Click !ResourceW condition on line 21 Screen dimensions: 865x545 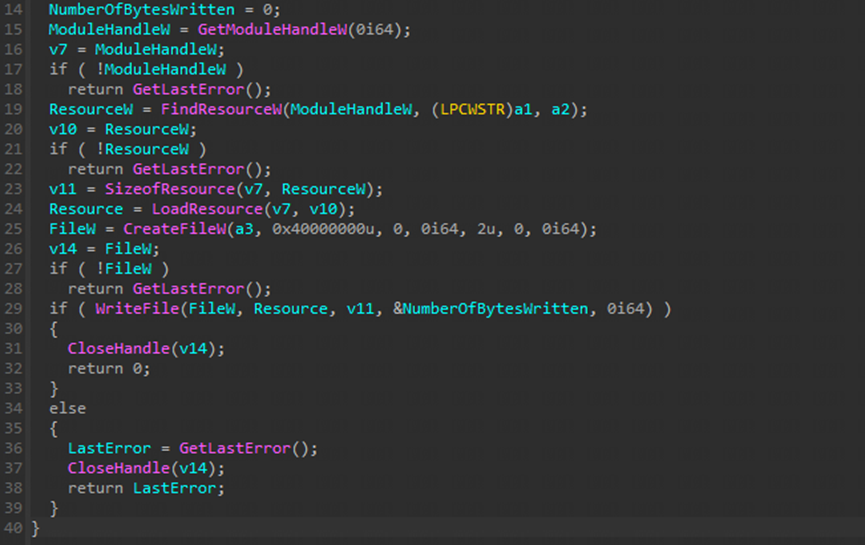point(142,149)
